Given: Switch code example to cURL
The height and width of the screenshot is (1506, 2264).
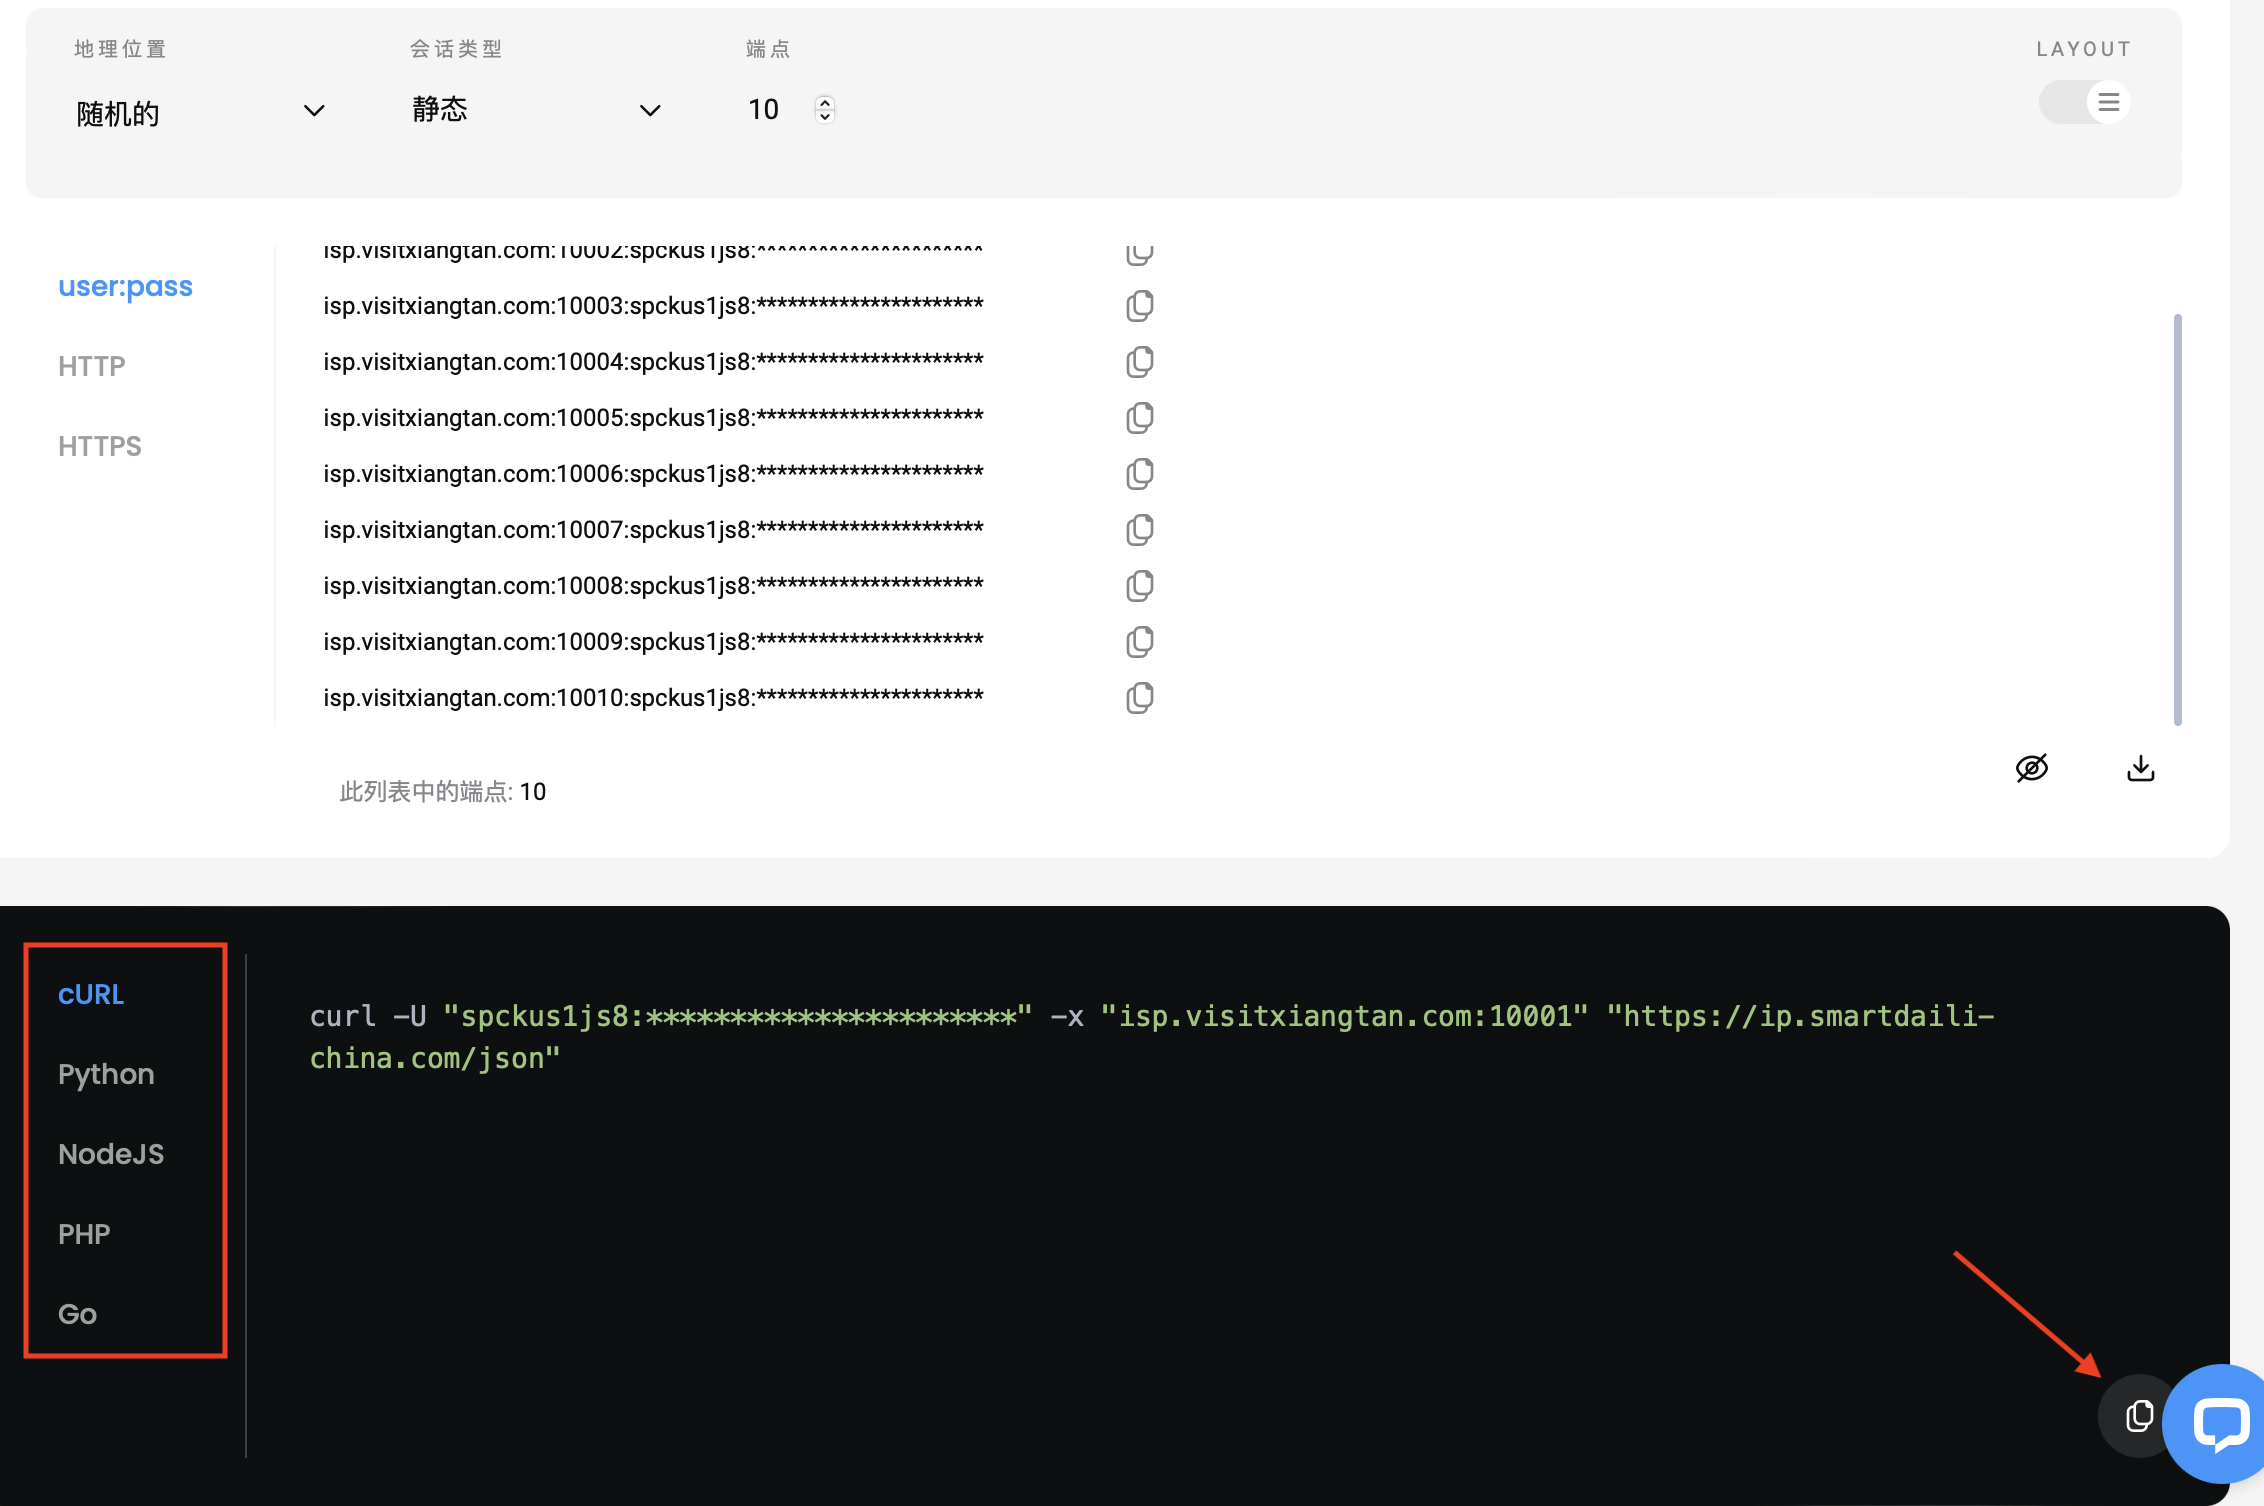Looking at the screenshot, I should pos(91,994).
